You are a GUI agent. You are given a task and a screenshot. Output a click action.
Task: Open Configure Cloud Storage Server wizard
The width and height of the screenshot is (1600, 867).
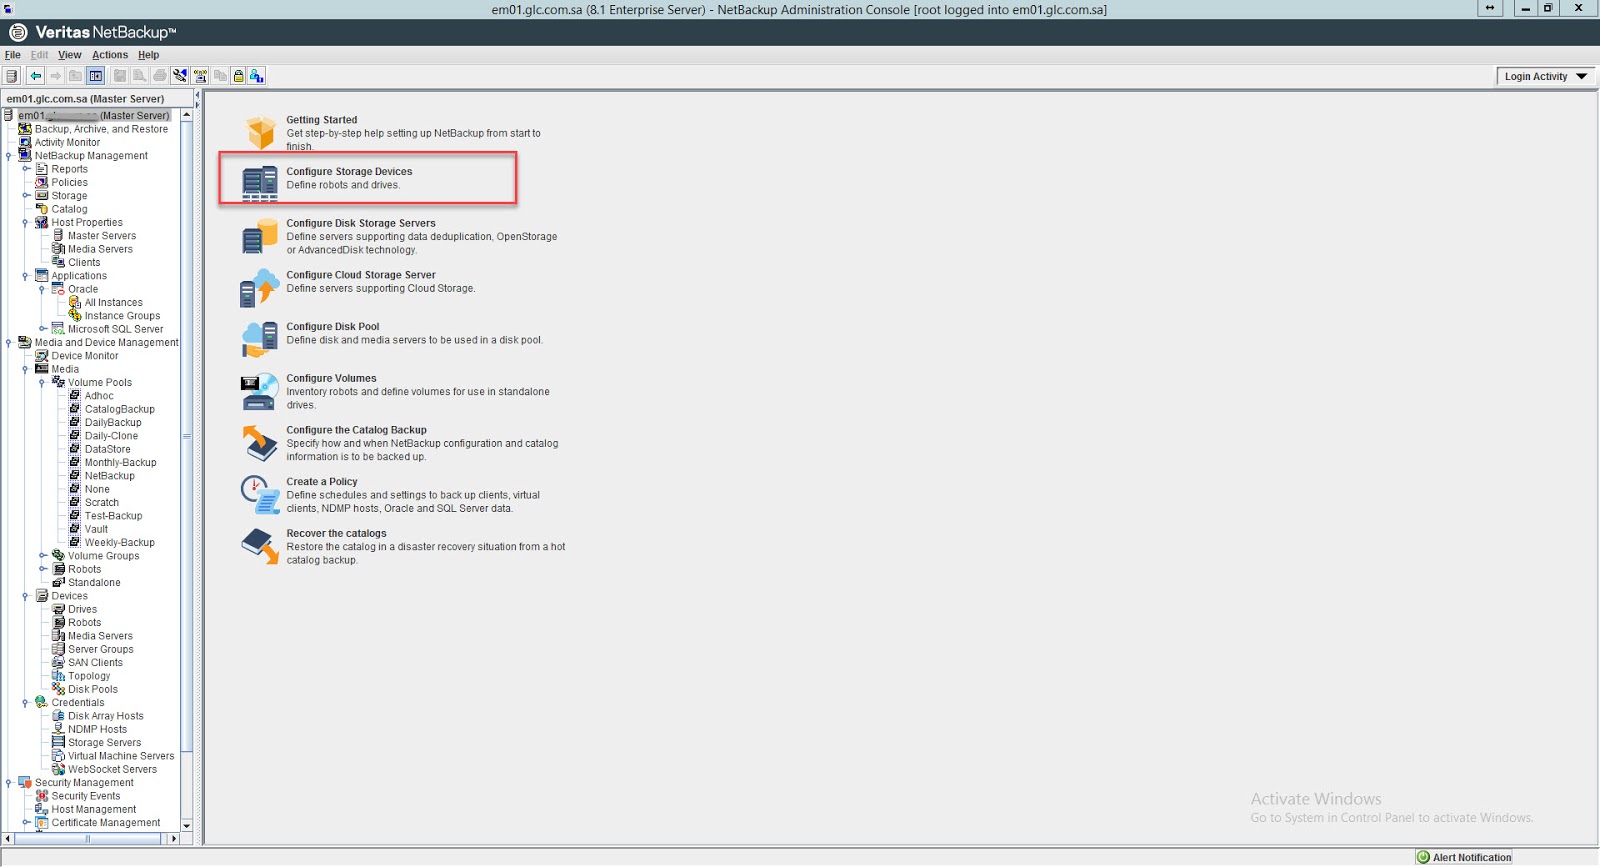pos(361,275)
